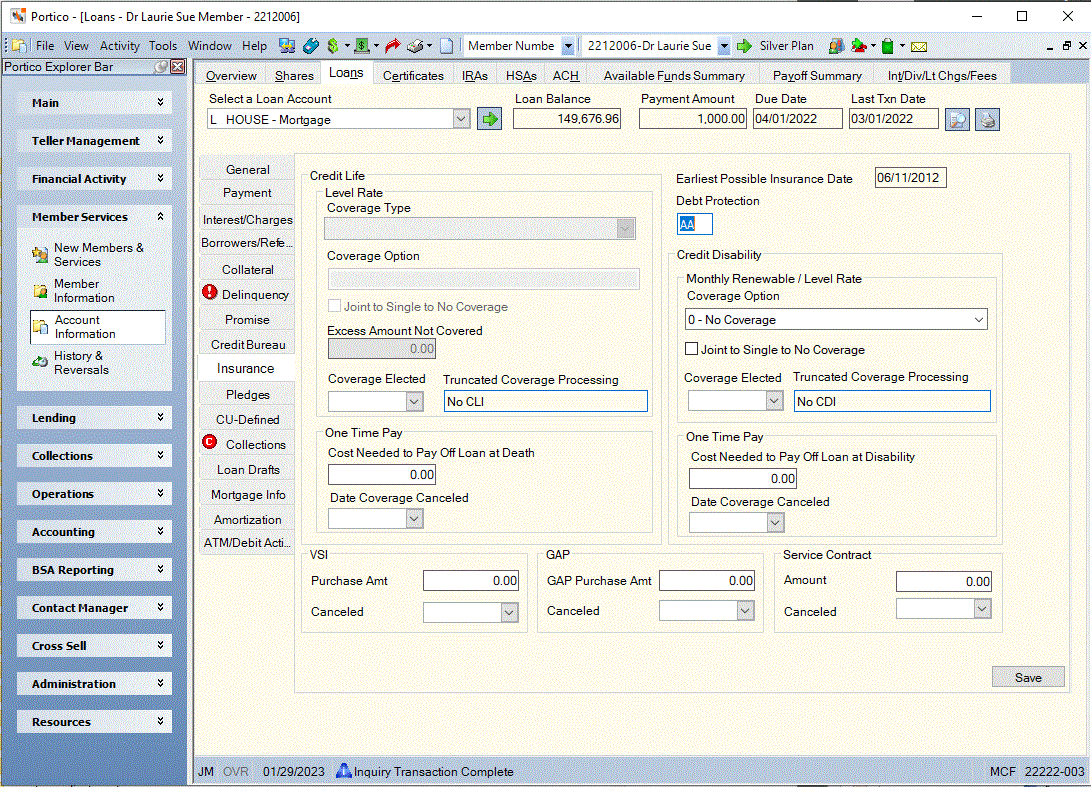The image size is (1091, 787).
Task: Click the red redo arrow toolbar icon
Action: coord(392,46)
